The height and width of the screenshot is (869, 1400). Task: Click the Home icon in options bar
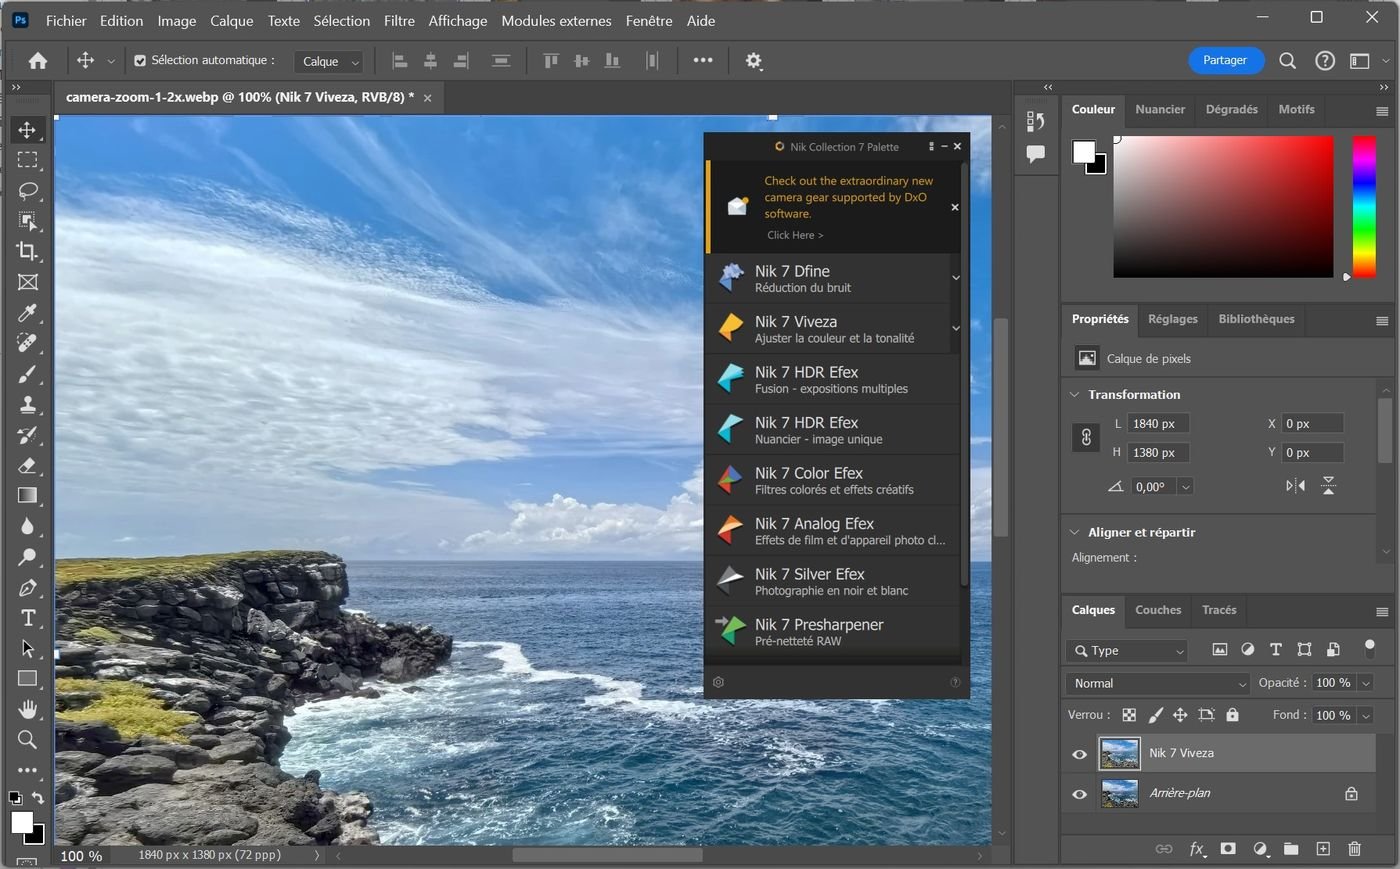[x=38, y=61]
